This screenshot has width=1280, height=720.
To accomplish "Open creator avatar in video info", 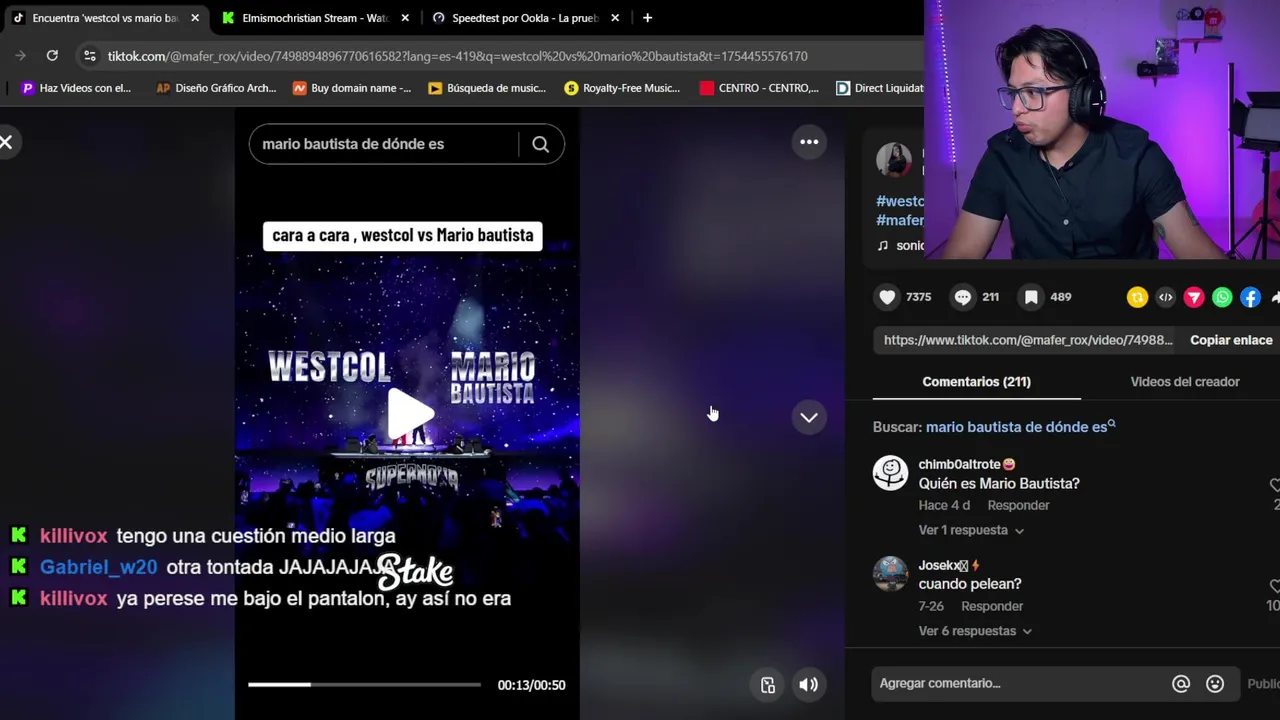I will point(893,160).
